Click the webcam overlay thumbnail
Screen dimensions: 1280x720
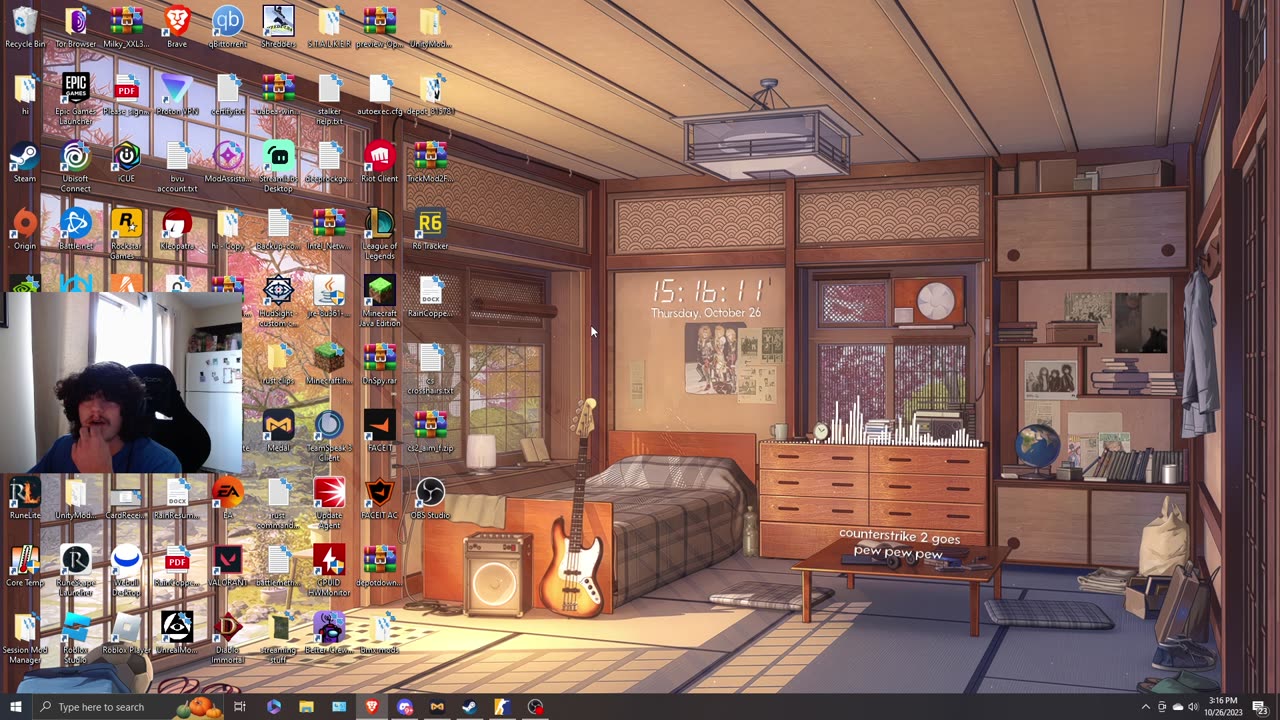click(121, 382)
